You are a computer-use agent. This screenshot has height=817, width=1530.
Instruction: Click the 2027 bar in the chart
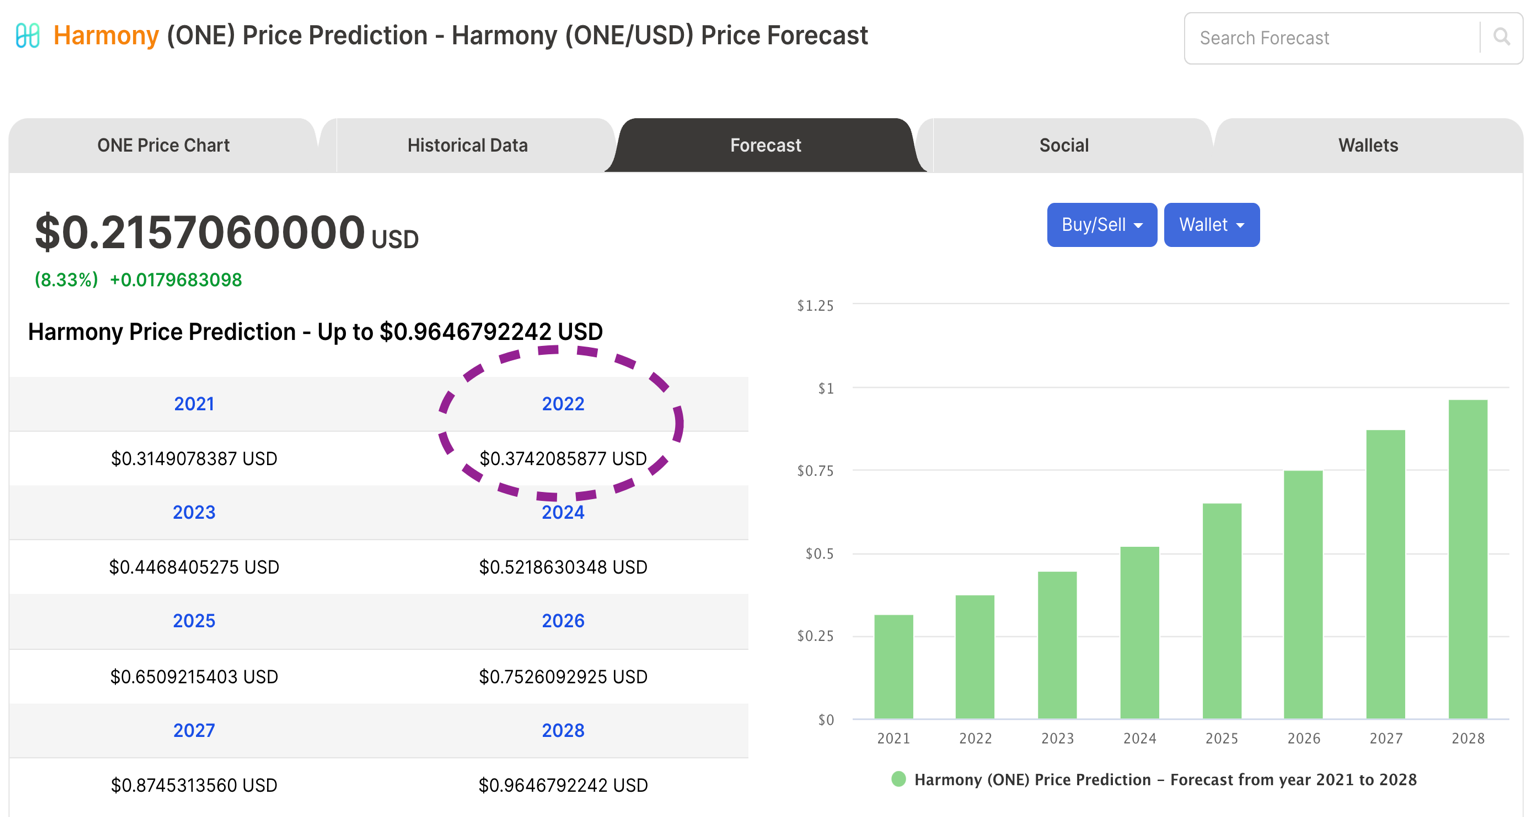[x=1386, y=575]
